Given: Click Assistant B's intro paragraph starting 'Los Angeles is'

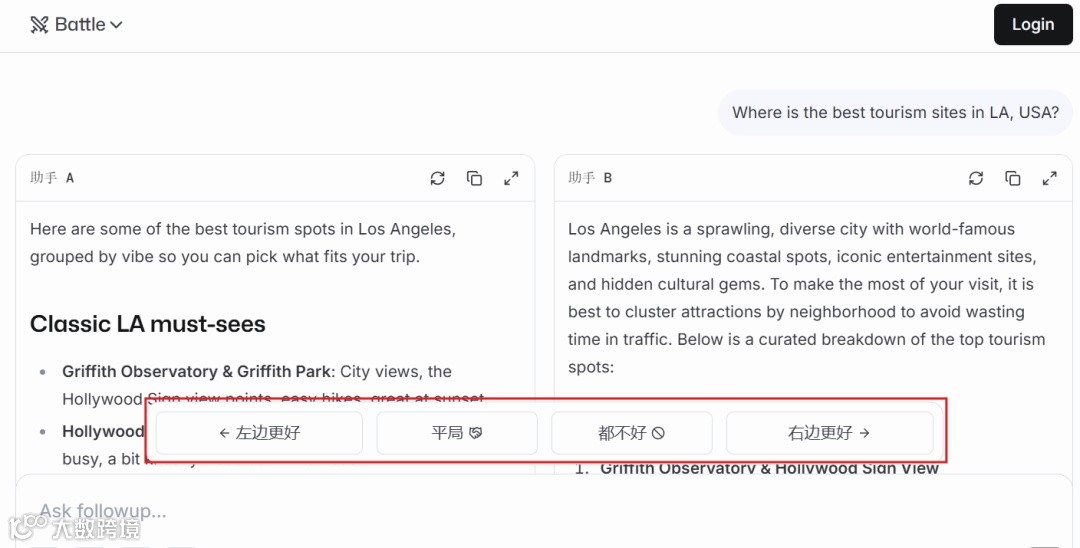Looking at the screenshot, I should (806, 298).
